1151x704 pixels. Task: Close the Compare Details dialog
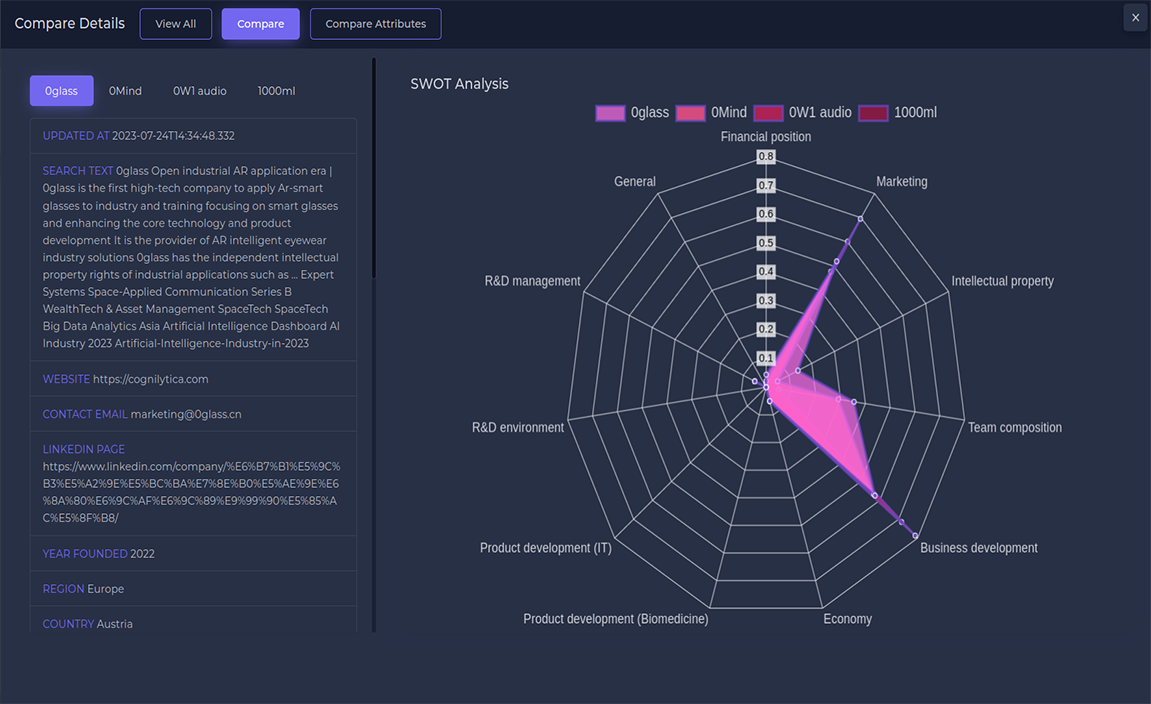pyautogui.click(x=1135, y=18)
